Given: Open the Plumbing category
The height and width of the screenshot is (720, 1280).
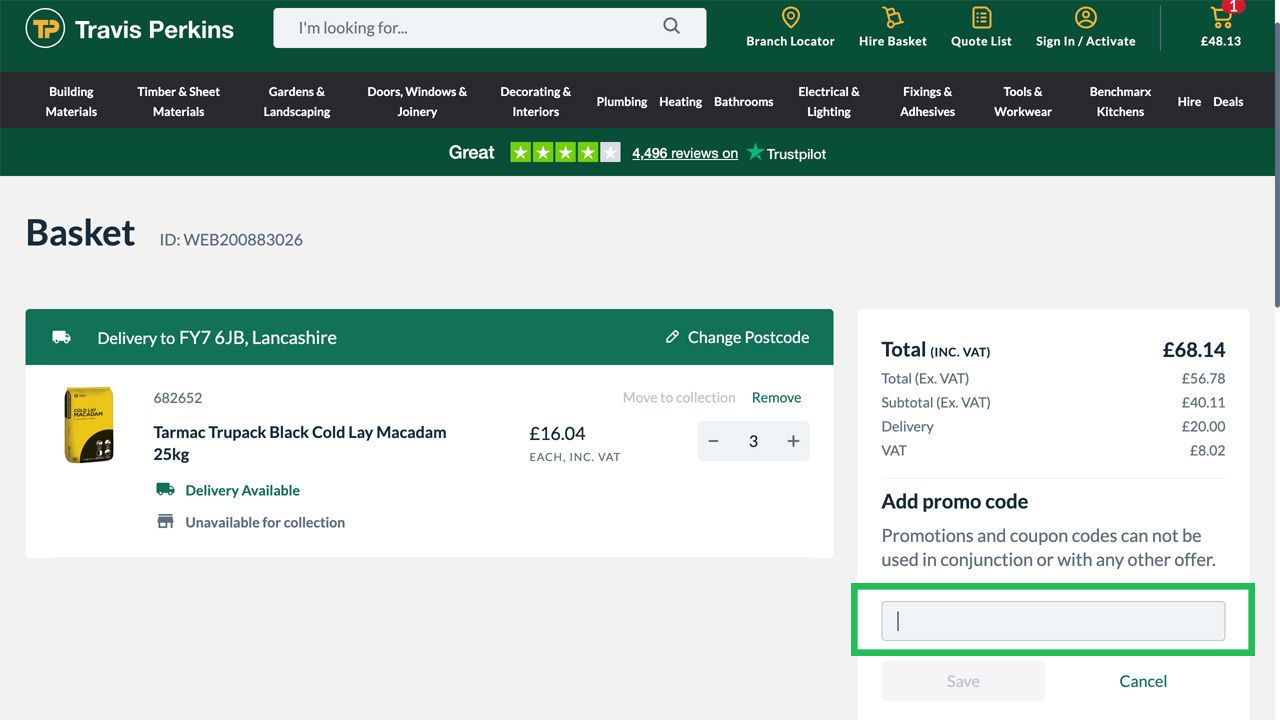Looking at the screenshot, I should [x=621, y=101].
